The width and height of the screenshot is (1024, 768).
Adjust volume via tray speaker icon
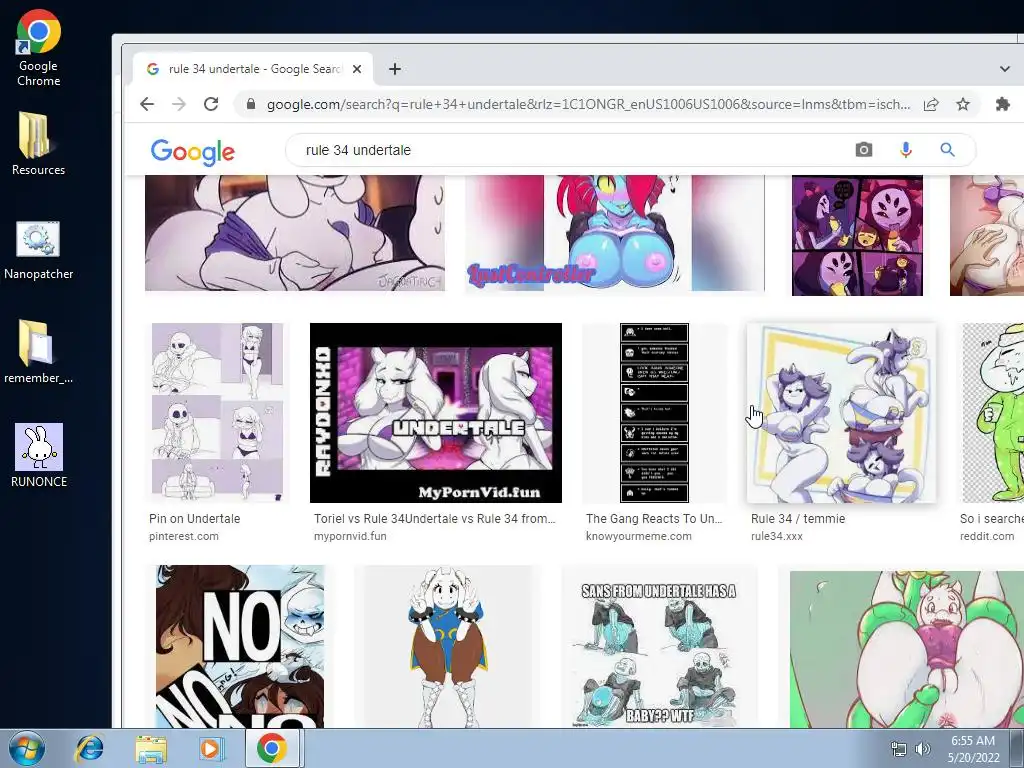click(923, 750)
